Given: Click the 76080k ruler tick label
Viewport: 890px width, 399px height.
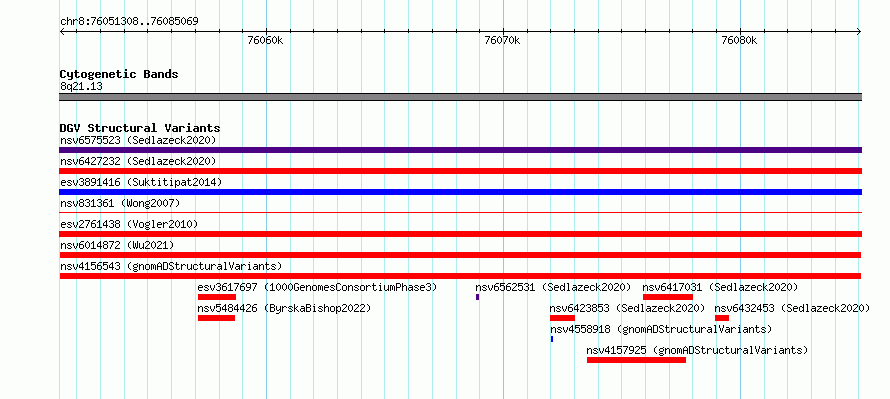Looking at the screenshot, I should click(739, 40).
